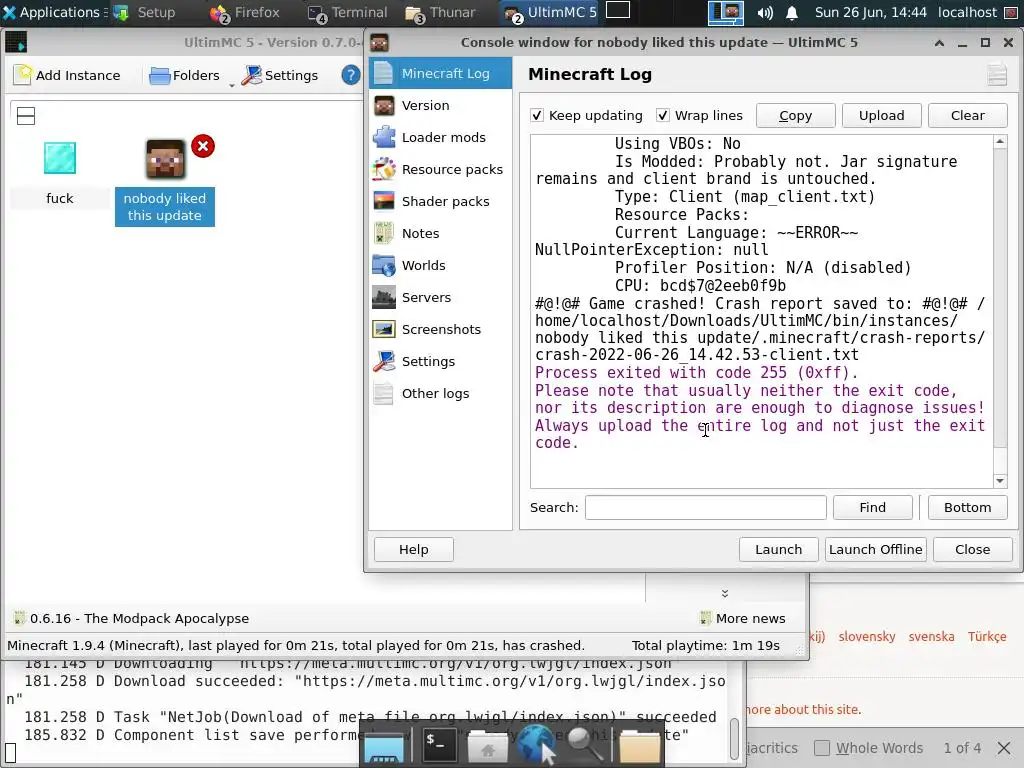Switch to the UltimMC 5 taskbar windows
This screenshot has height=768, width=1024.
click(x=551, y=12)
